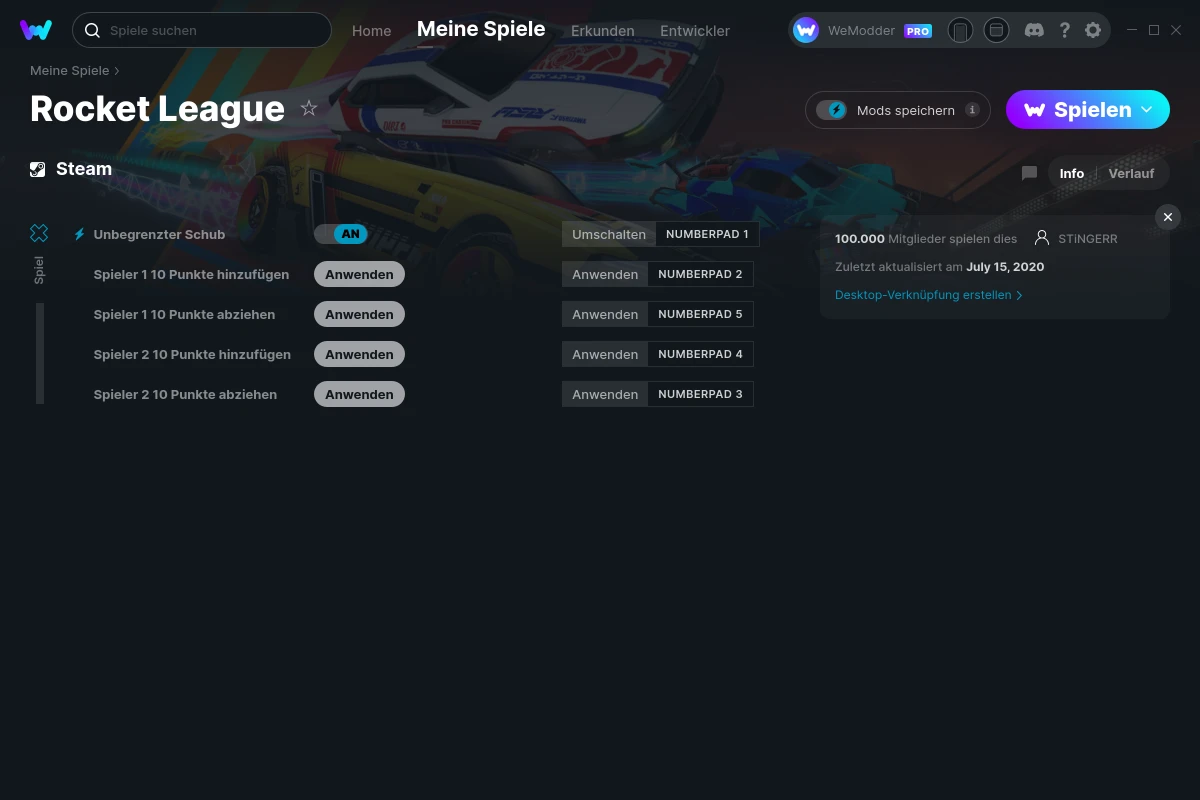
Task: Disable the Unbegrenzter Schub AN toggle
Action: click(x=341, y=234)
